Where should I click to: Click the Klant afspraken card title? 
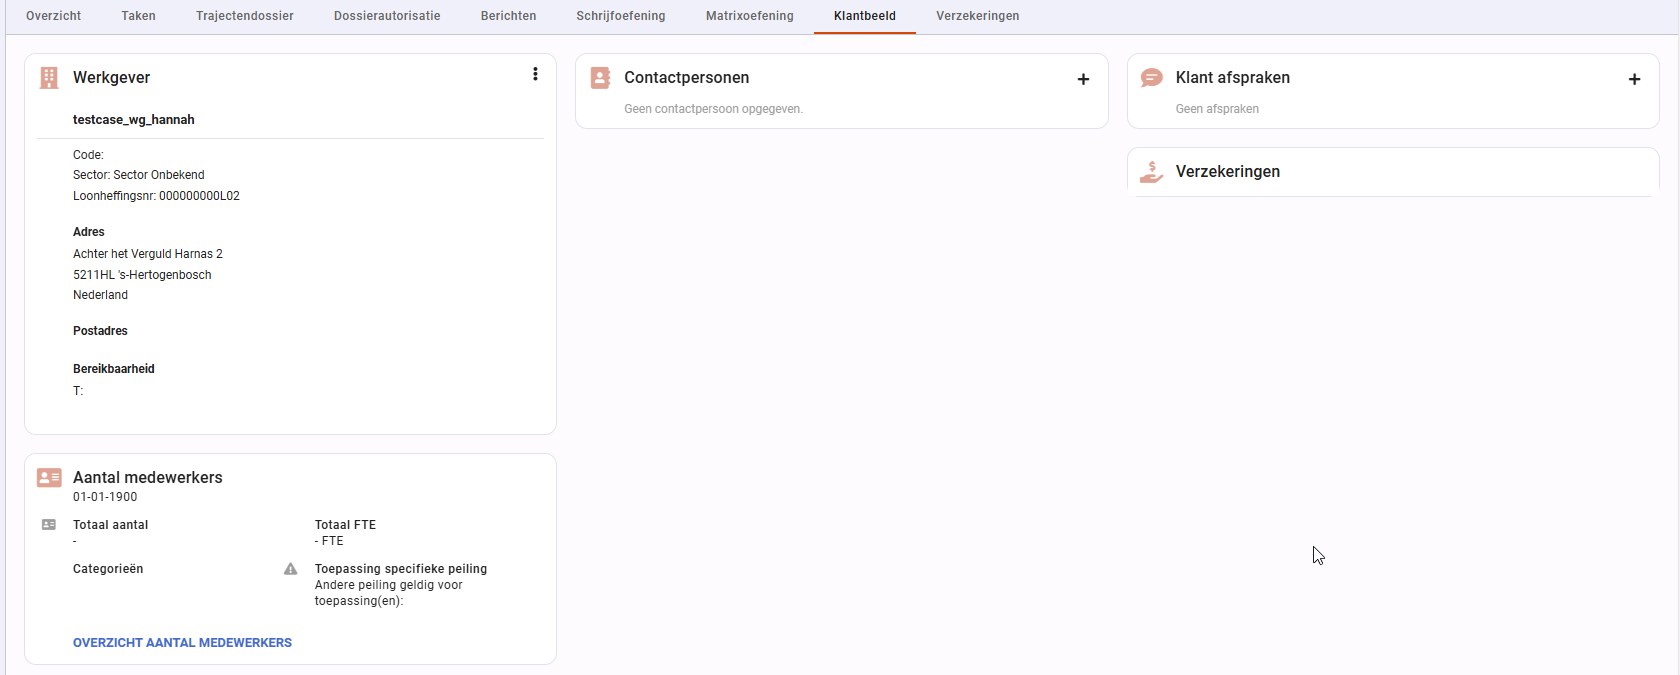coord(1233,78)
